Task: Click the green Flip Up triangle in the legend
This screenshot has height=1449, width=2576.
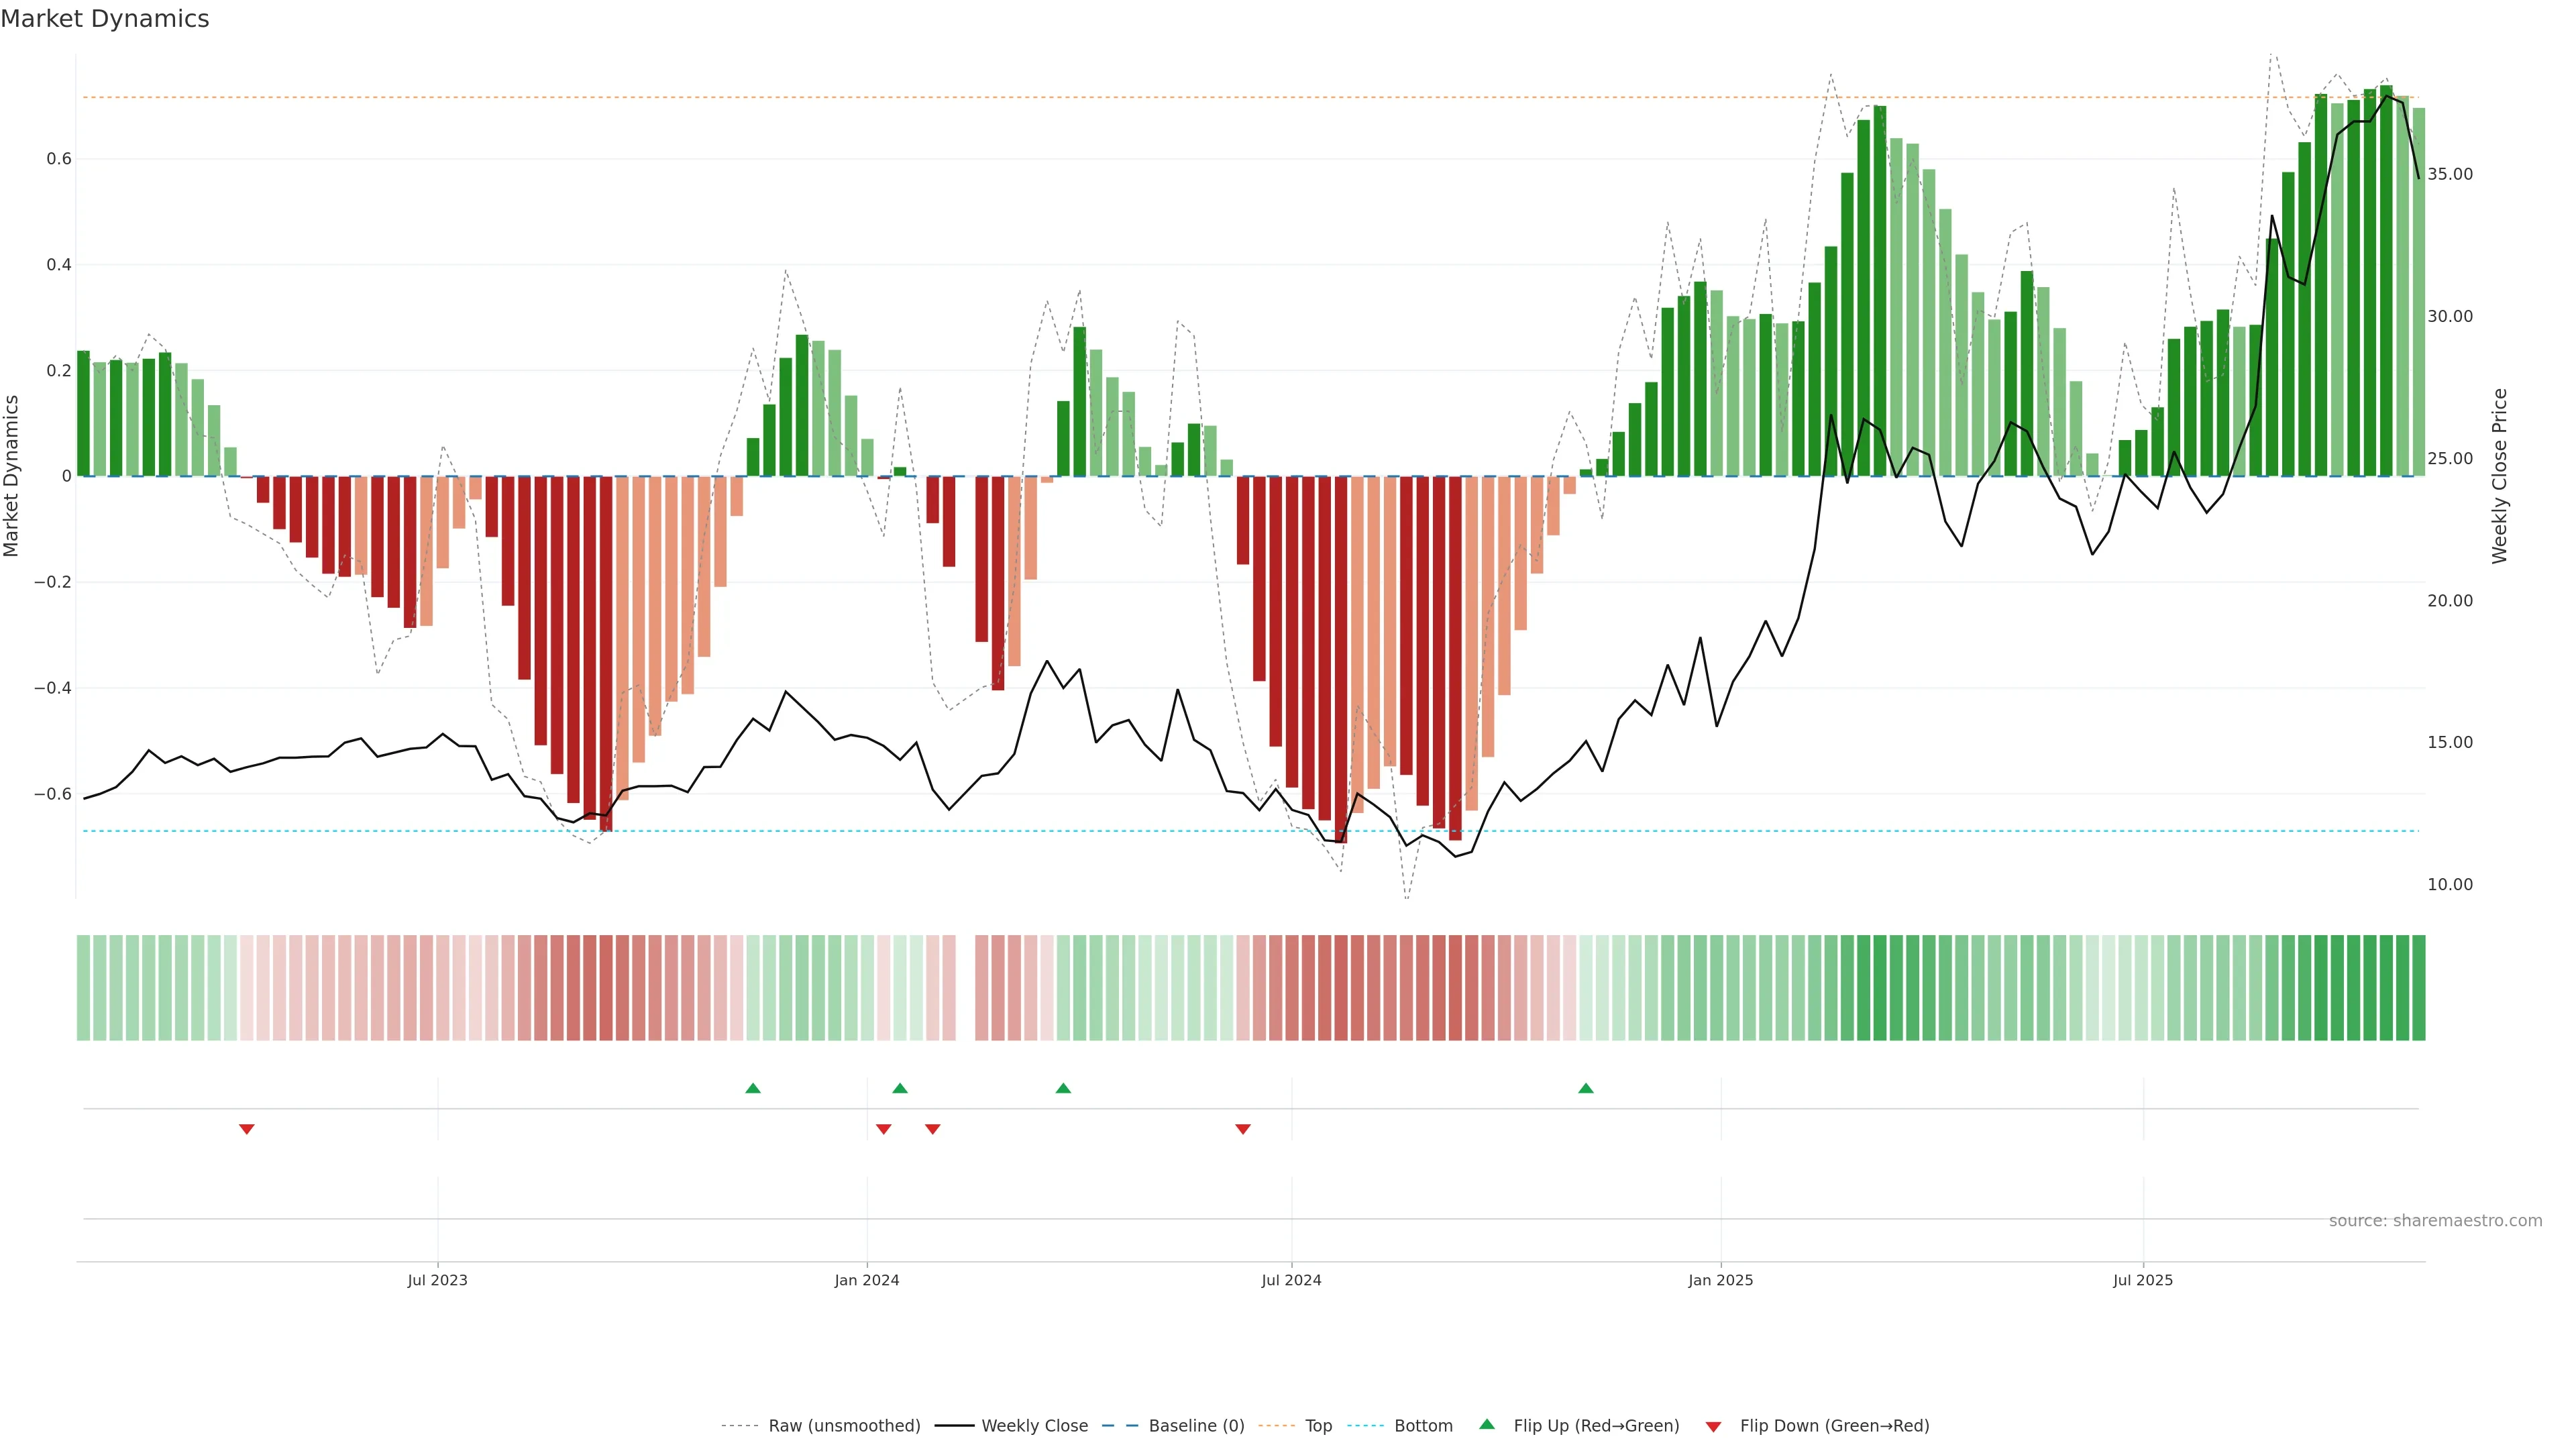Action: (1487, 1424)
